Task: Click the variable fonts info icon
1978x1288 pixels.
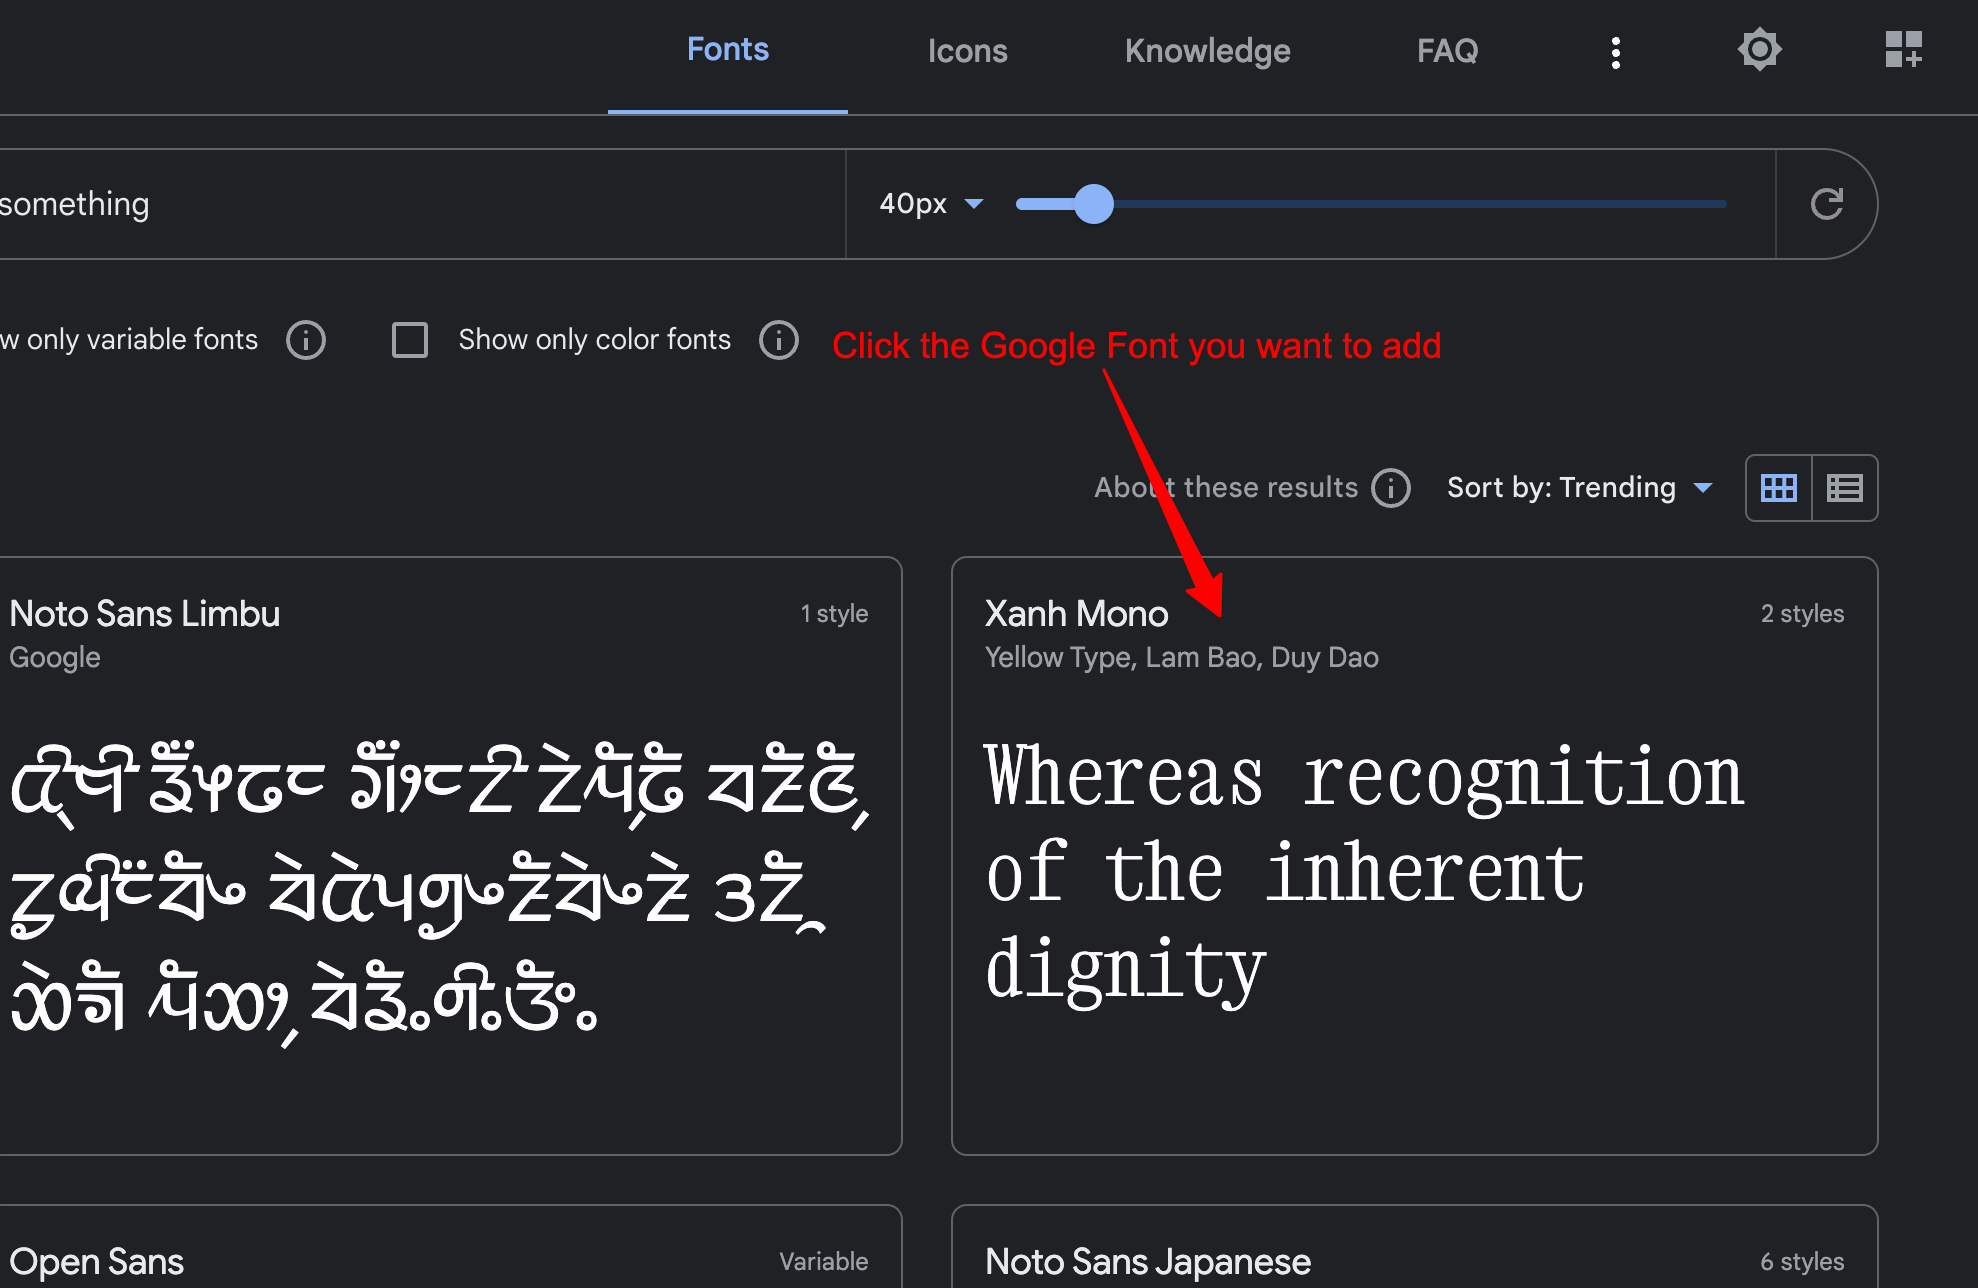Action: pos(306,340)
